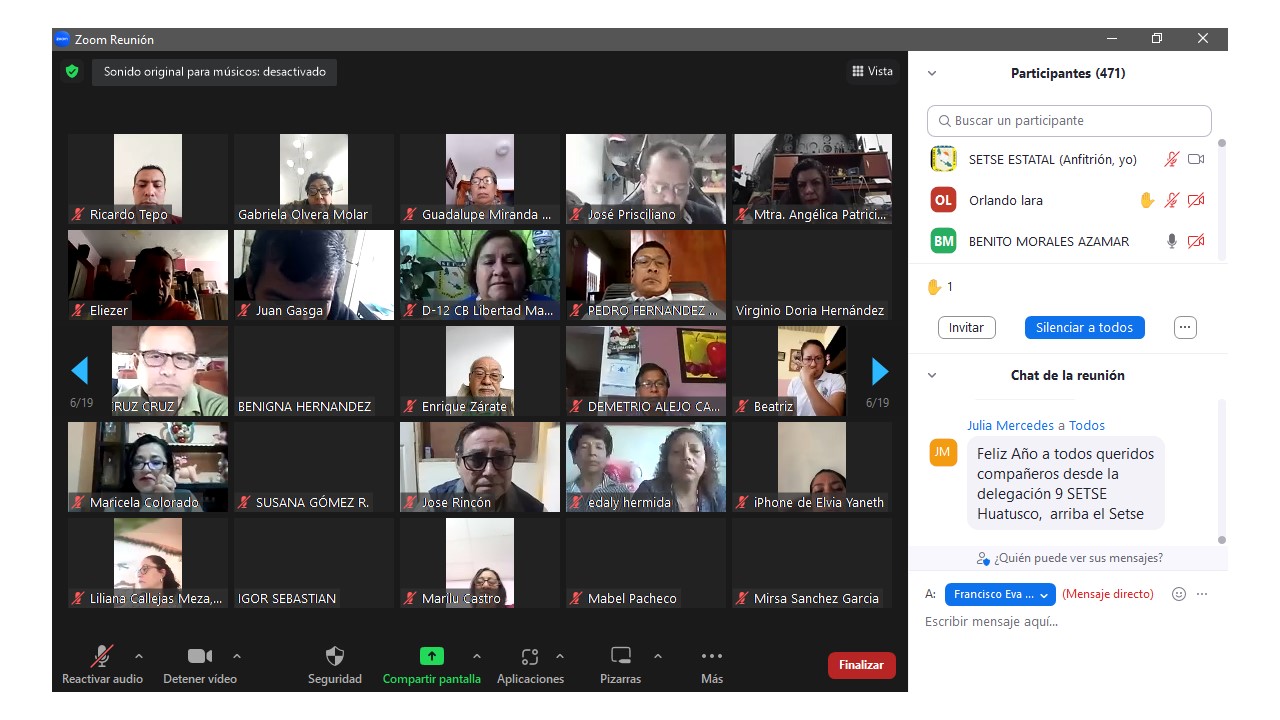Viewport: 1280px width, 720px height.
Task: Collapse the Chat de la reunión panel
Action: pos(932,376)
